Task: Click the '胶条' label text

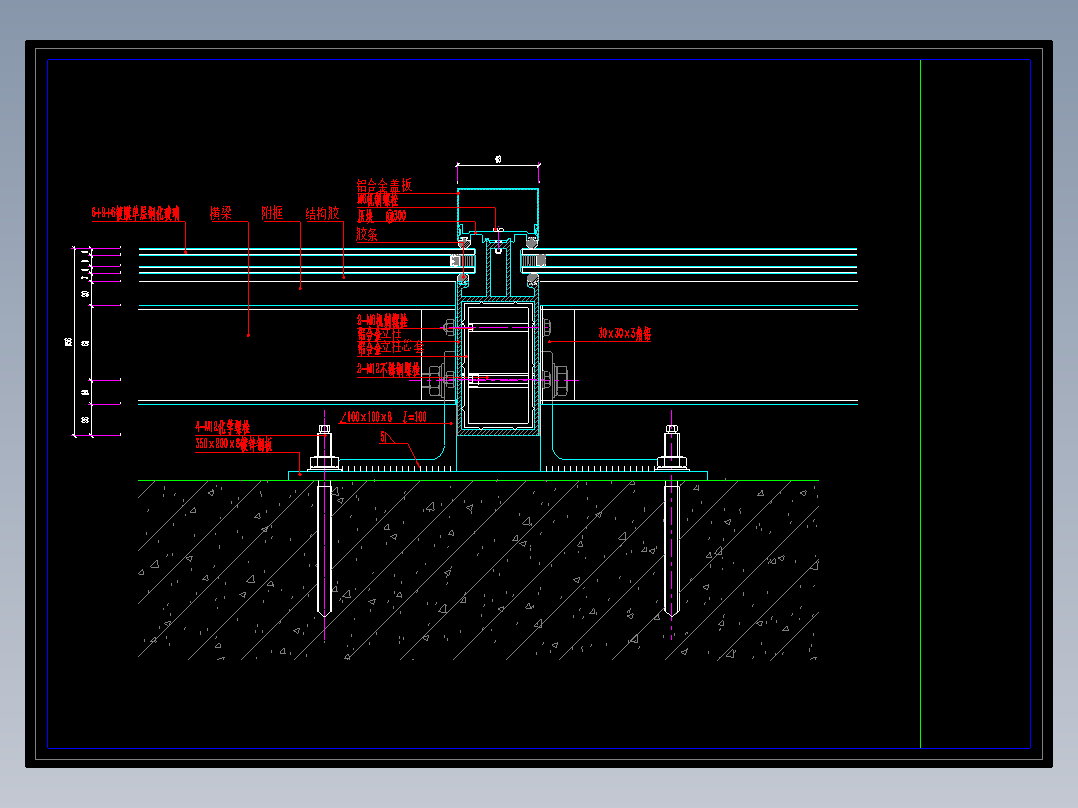Action: point(367,234)
